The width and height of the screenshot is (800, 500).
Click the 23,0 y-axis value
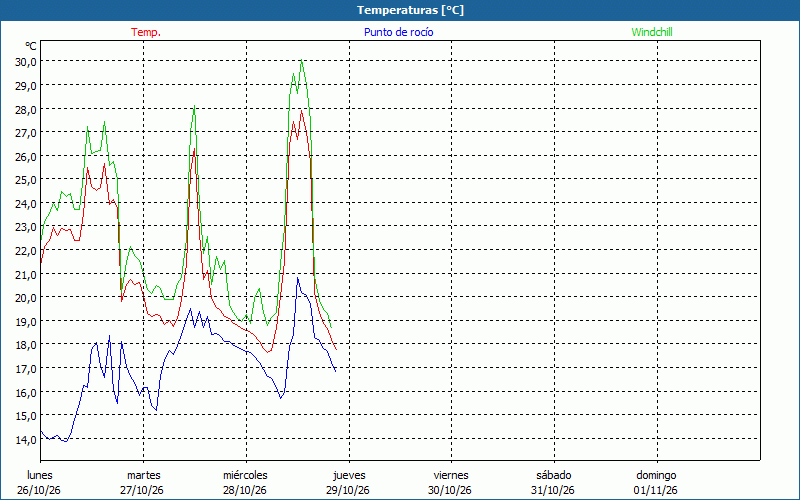click(x=26, y=227)
